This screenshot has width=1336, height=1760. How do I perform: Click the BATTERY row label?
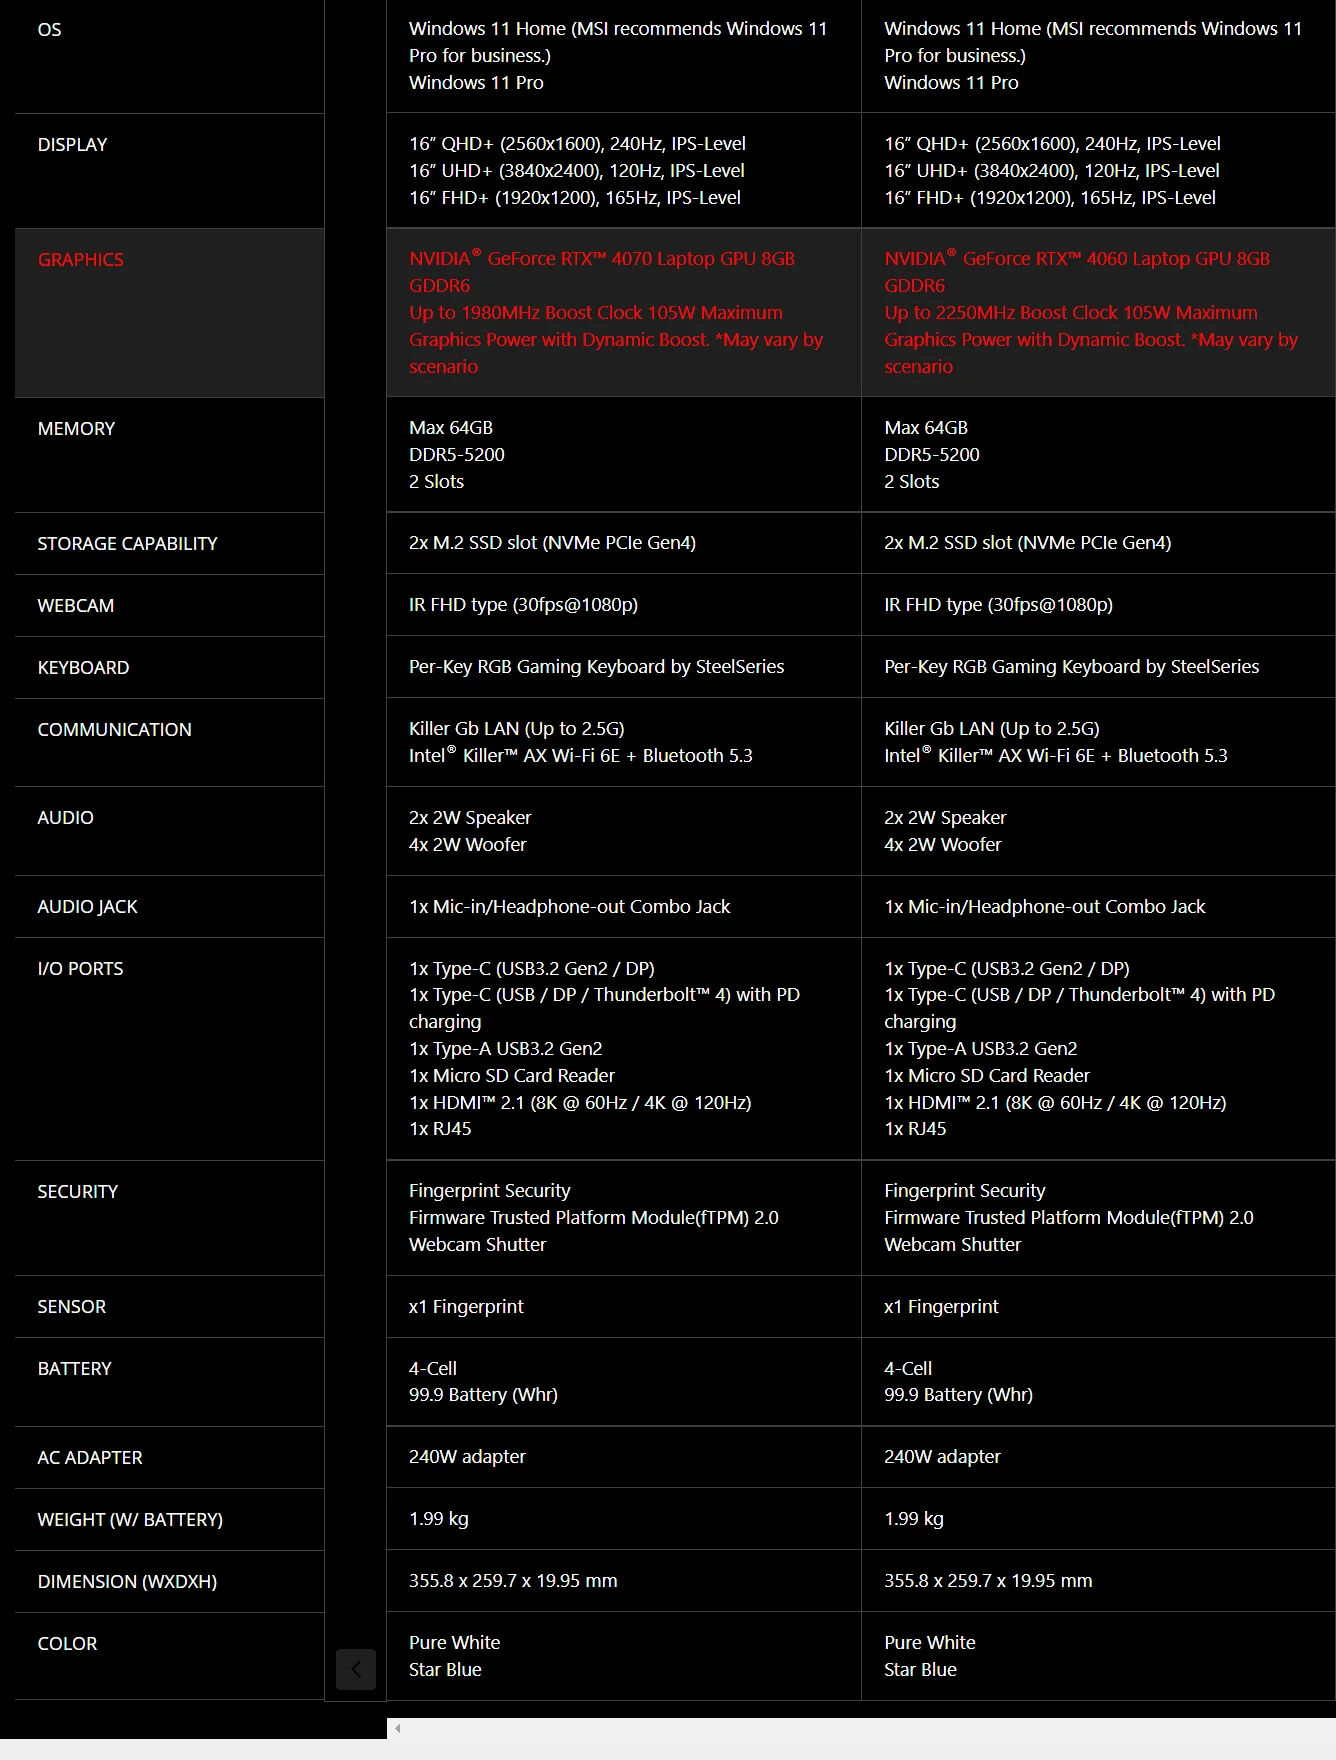pyautogui.click(x=74, y=1369)
